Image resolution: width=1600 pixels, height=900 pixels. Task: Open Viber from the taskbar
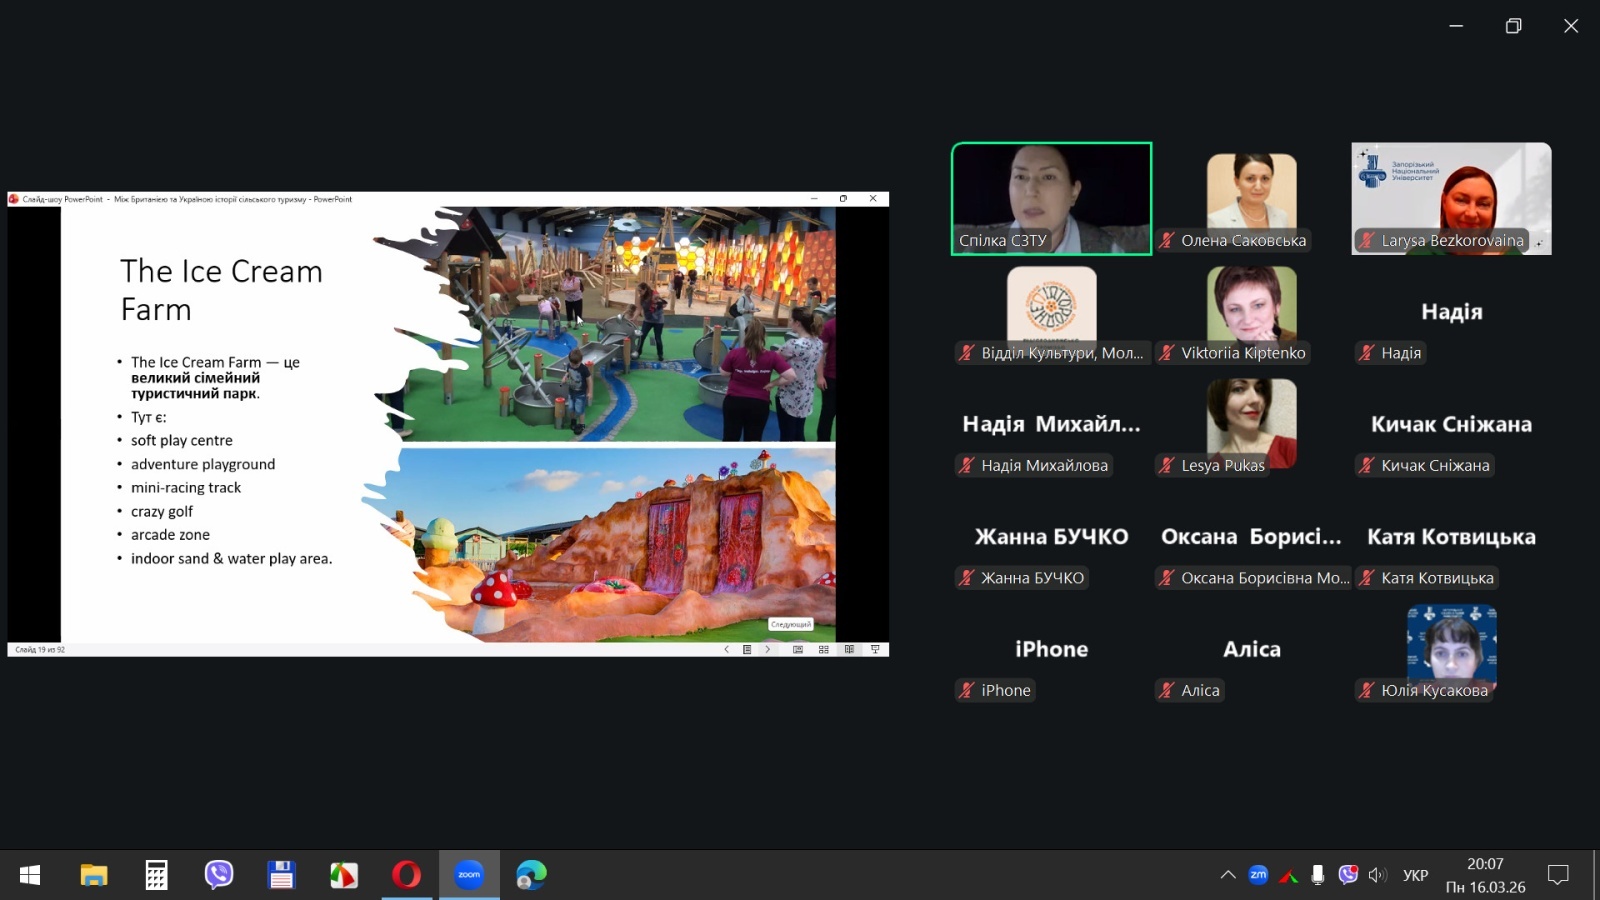219,875
